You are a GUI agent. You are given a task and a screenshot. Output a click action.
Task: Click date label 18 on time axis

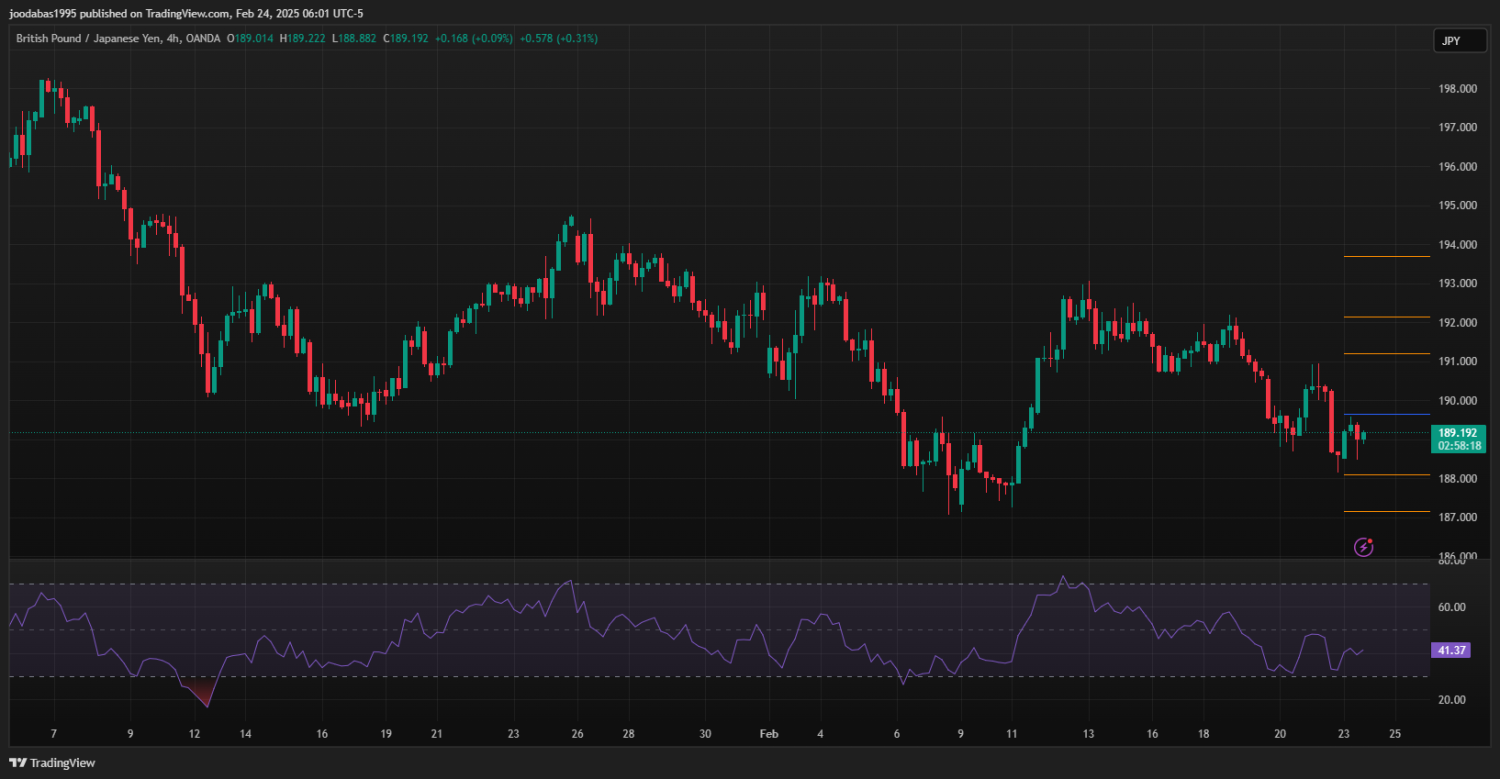coord(1203,734)
